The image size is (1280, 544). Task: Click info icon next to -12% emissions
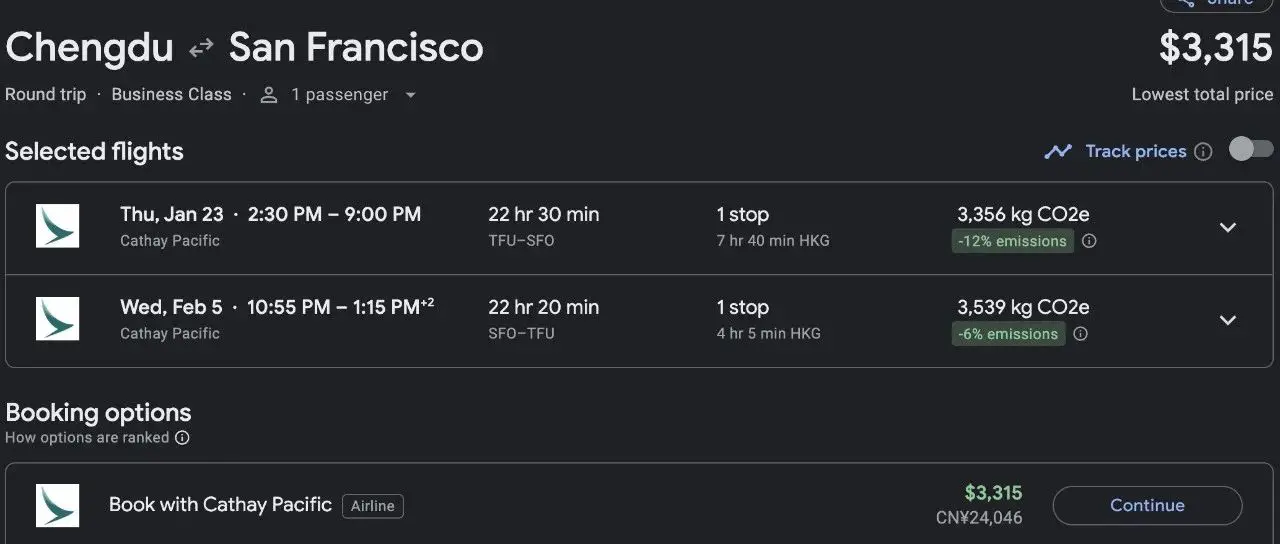(1089, 241)
